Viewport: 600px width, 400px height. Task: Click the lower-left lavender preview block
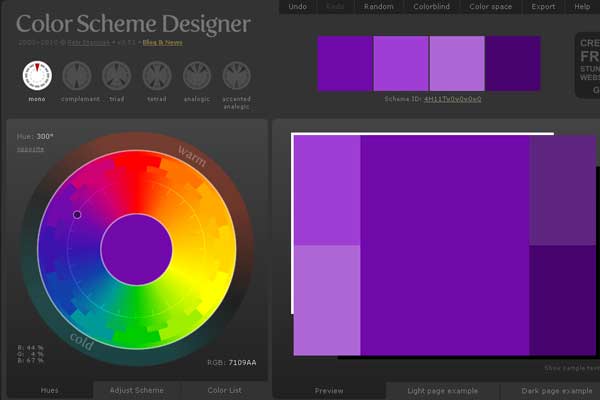pyautogui.click(x=327, y=300)
